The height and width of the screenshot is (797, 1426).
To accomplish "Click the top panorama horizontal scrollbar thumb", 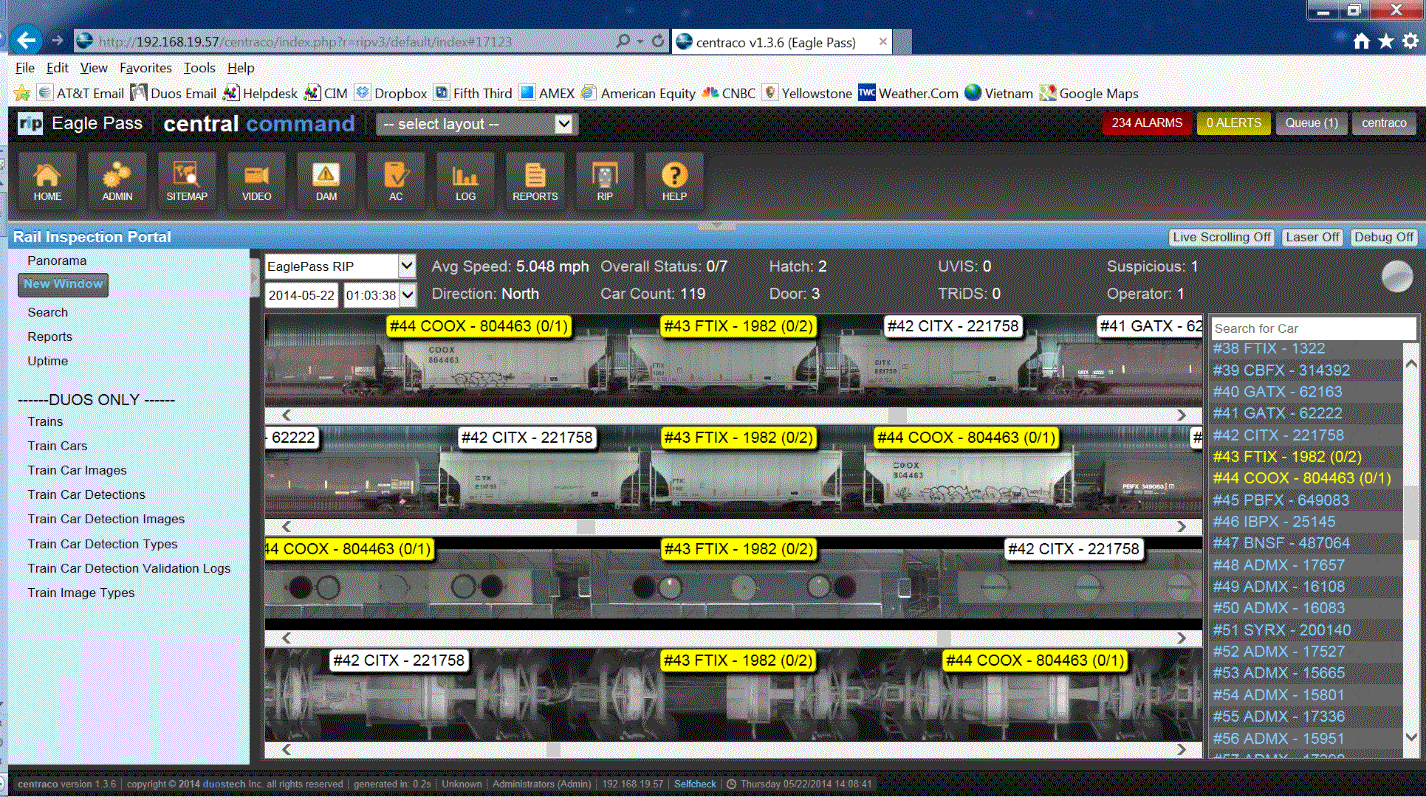I will click(897, 415).
